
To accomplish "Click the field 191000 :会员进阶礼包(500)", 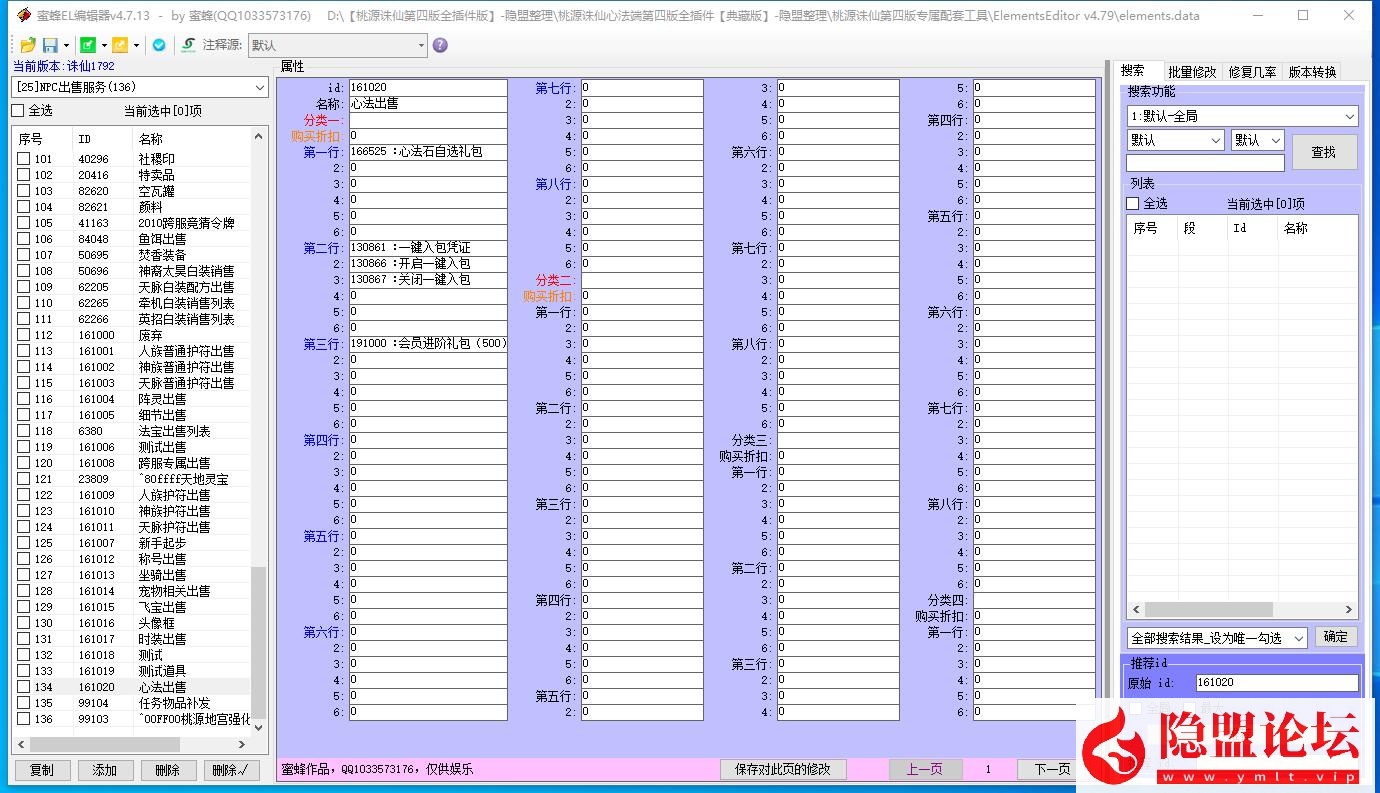I will (428, 344).
